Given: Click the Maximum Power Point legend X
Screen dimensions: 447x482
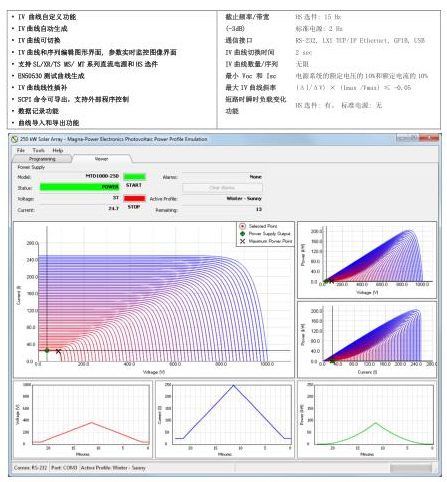Looking at the screenshot, I should (242, 241).
